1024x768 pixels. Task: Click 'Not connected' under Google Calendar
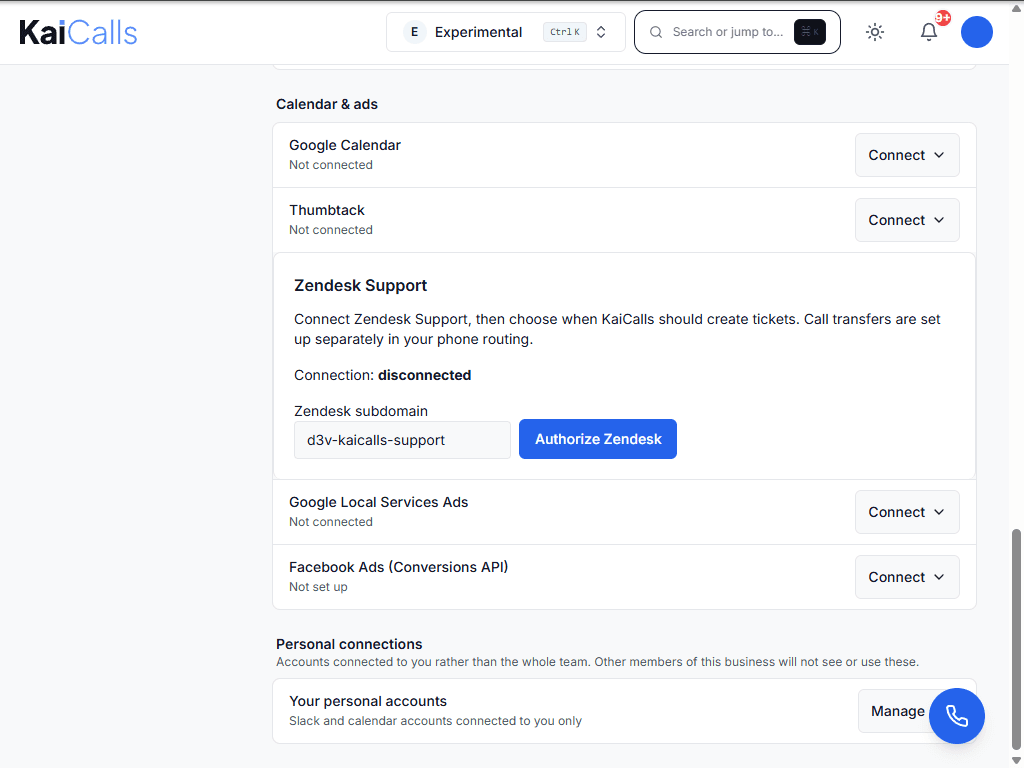point(331,165)
